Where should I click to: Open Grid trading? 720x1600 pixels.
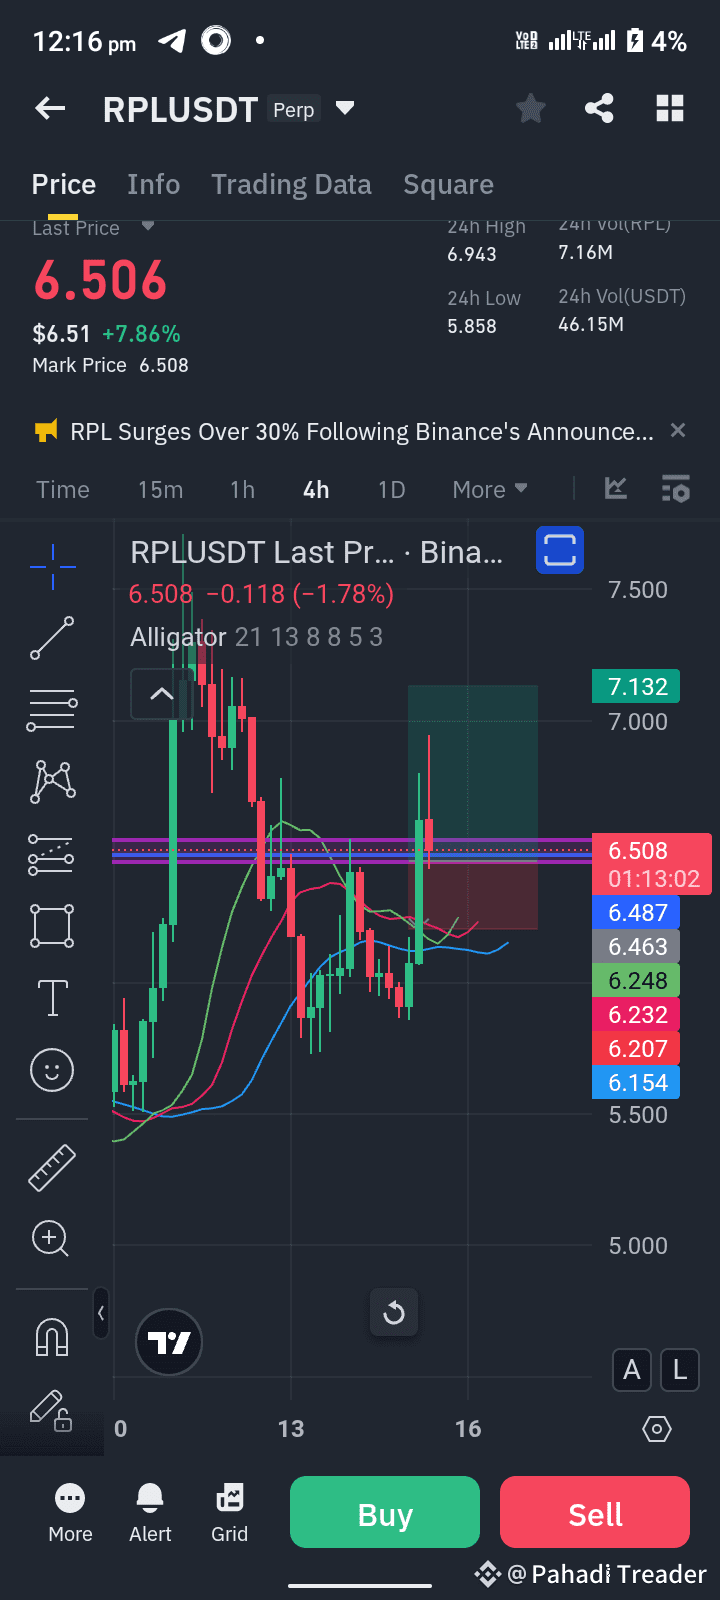click(x=229, y=1513)
